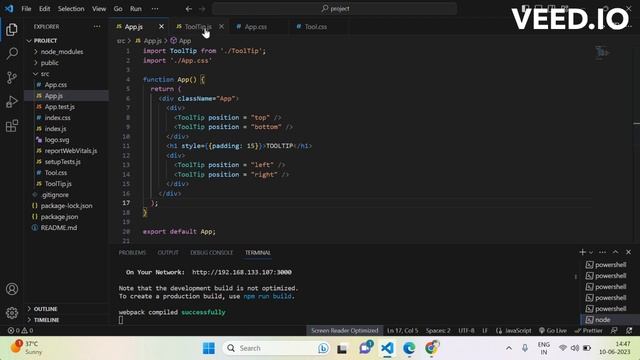Open the Accounts menu icon

[12, 289]
